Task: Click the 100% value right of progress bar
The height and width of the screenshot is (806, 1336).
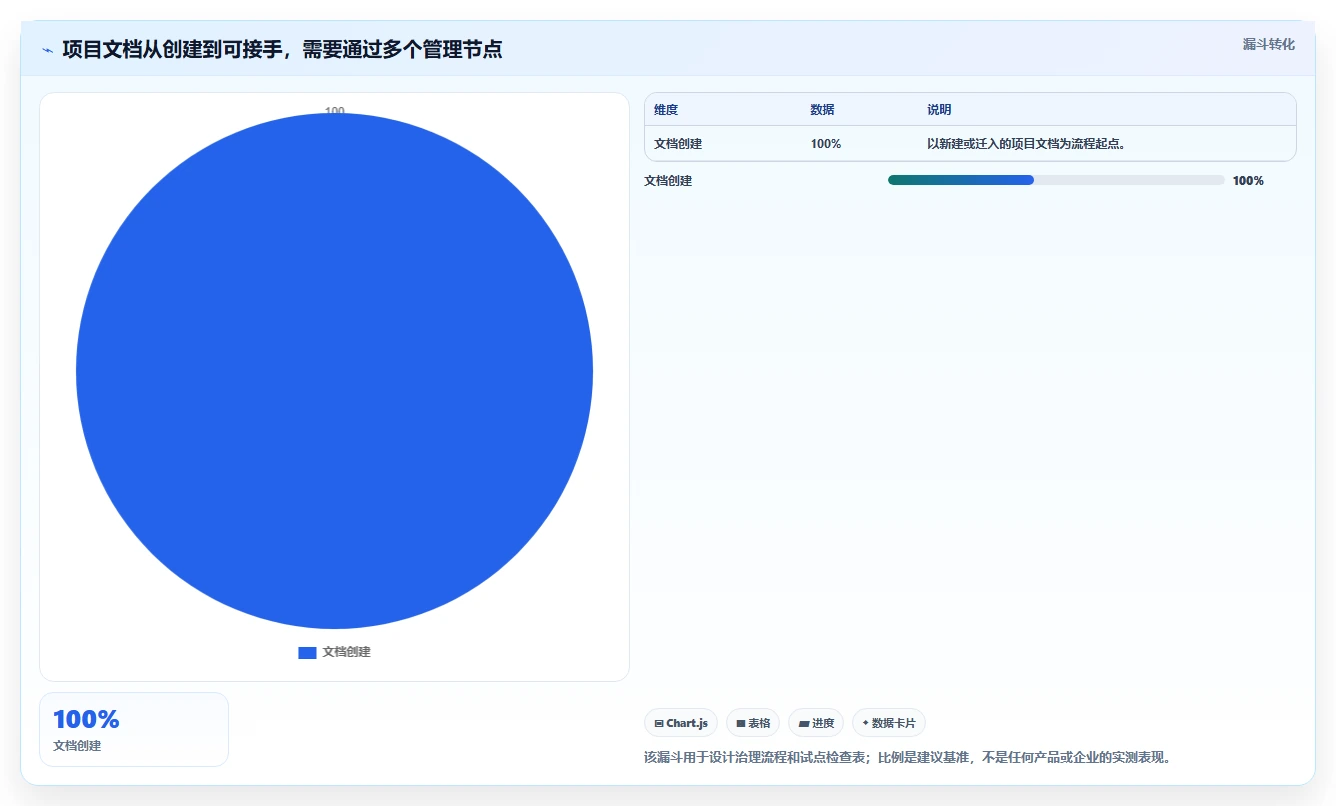Action: tap(1248, 181)
